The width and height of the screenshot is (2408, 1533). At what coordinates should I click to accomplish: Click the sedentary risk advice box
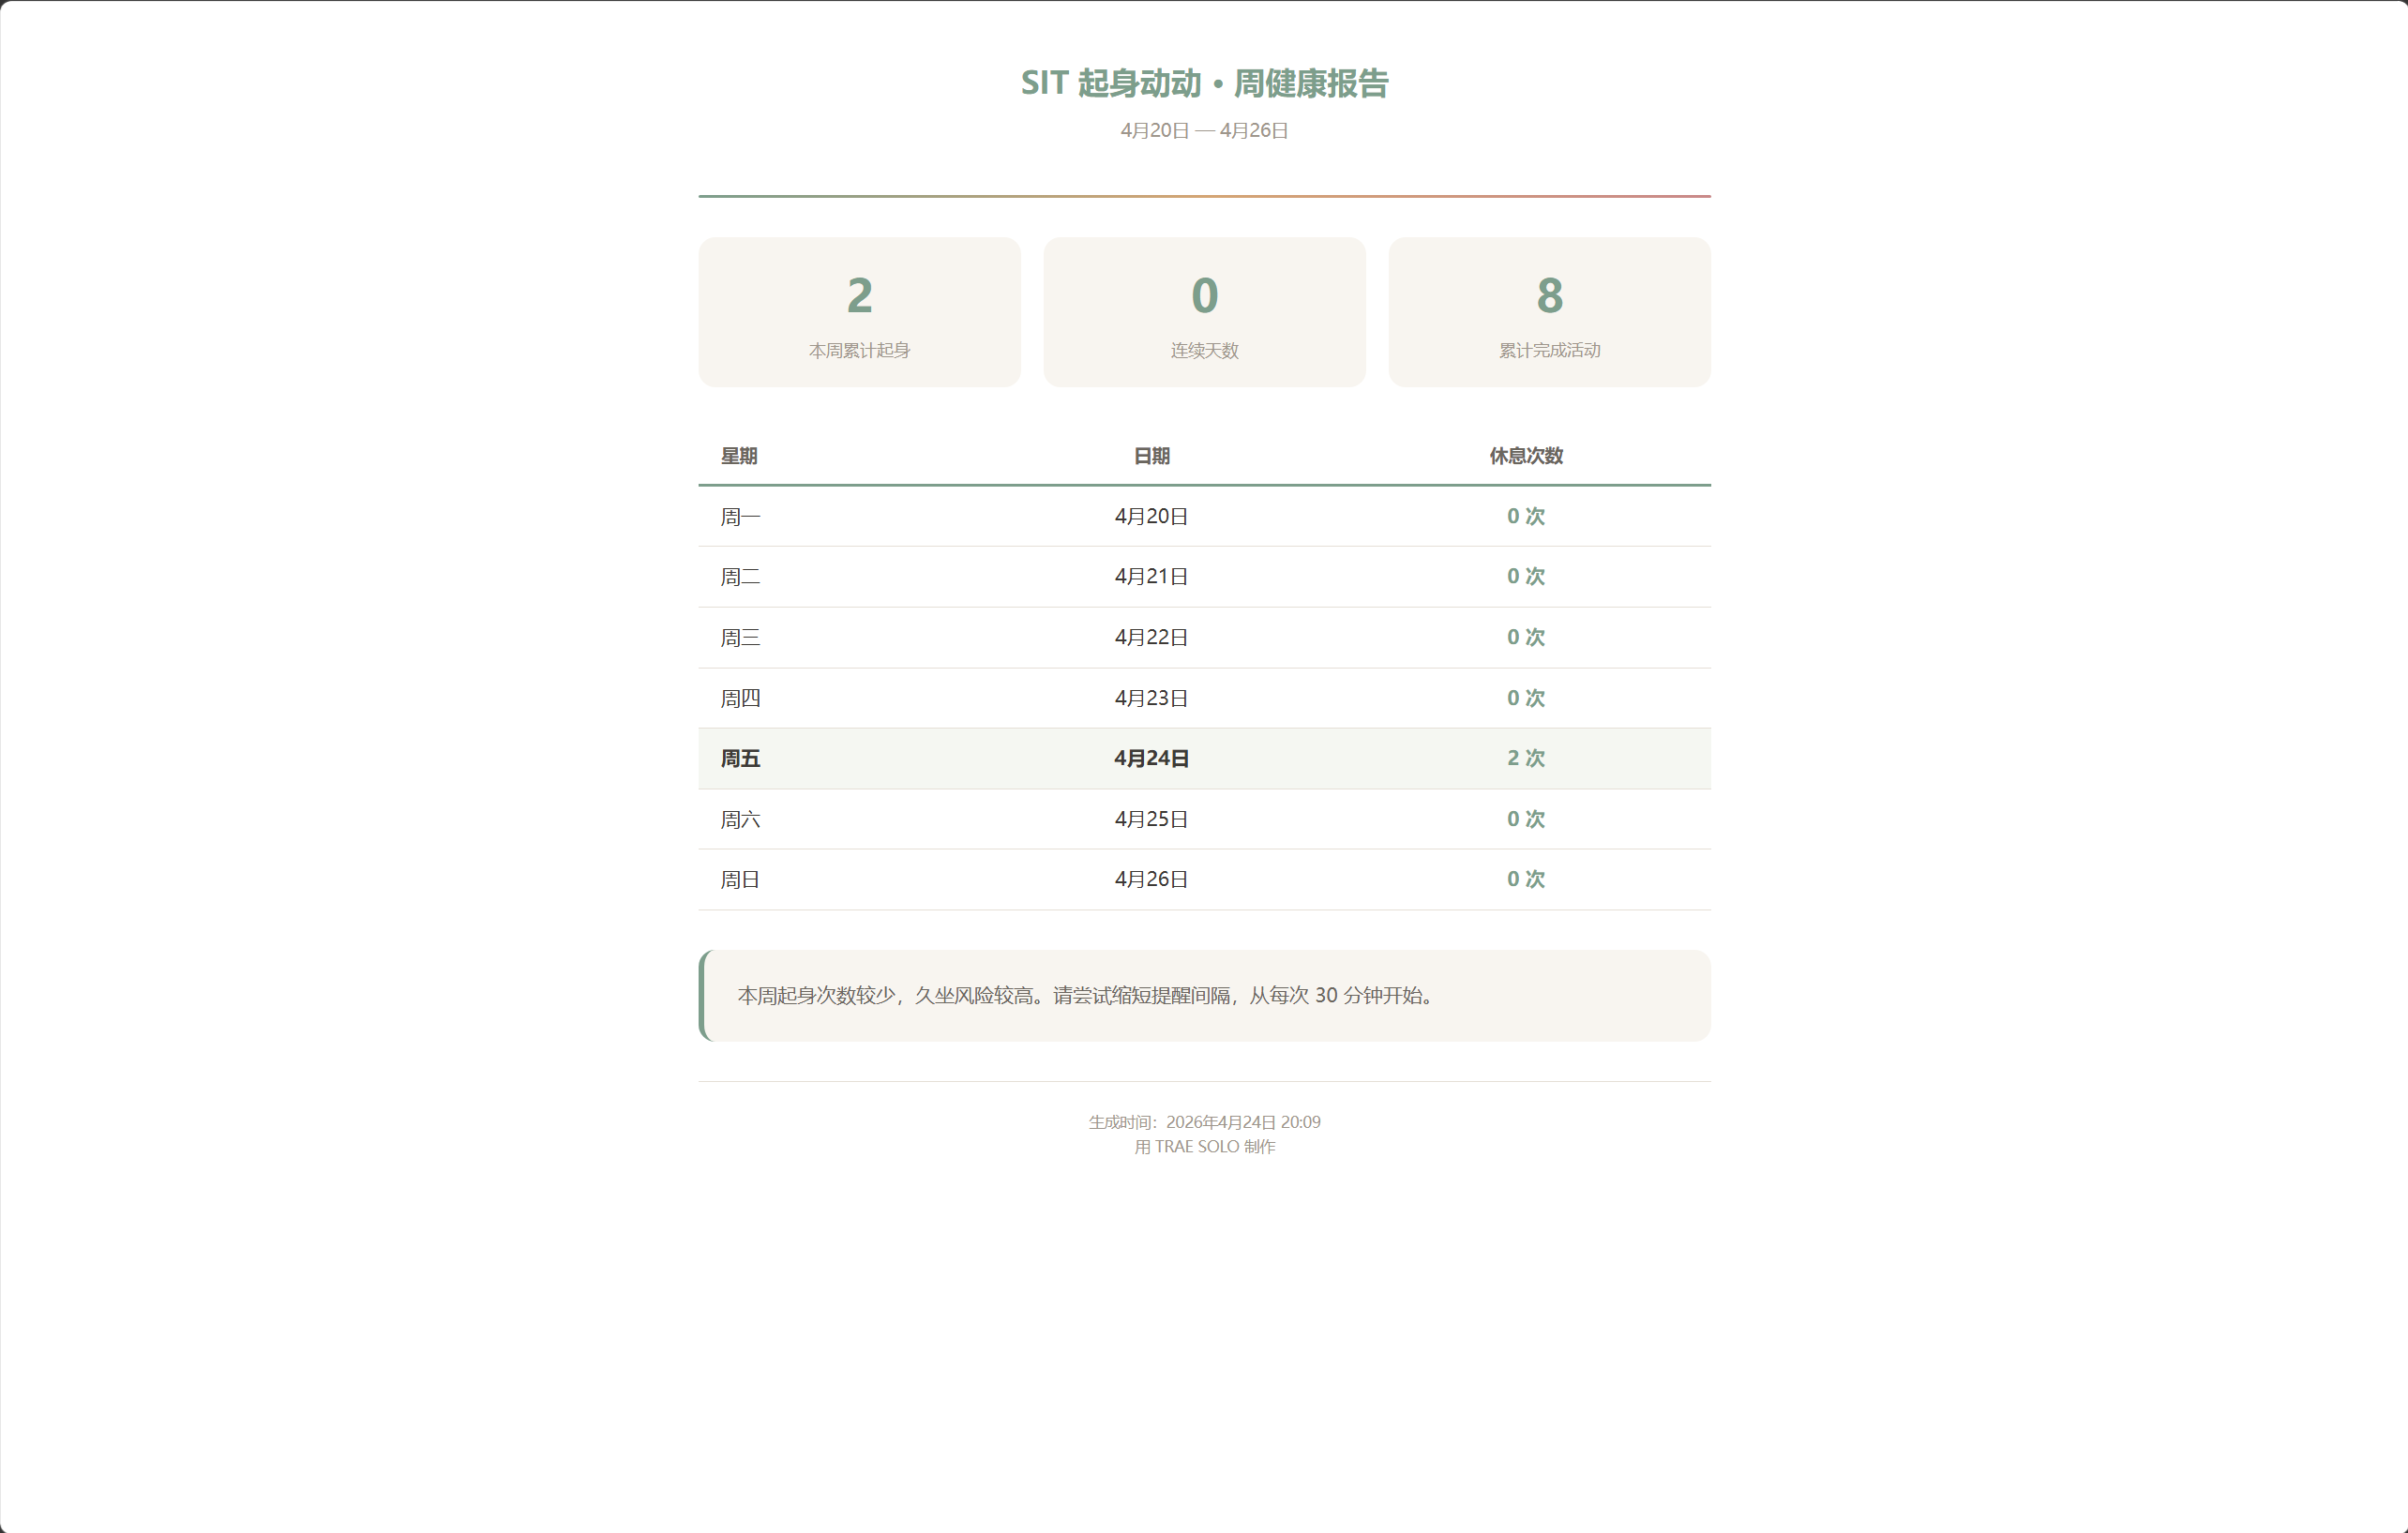pyautogui.click(x=1204, y=995)
